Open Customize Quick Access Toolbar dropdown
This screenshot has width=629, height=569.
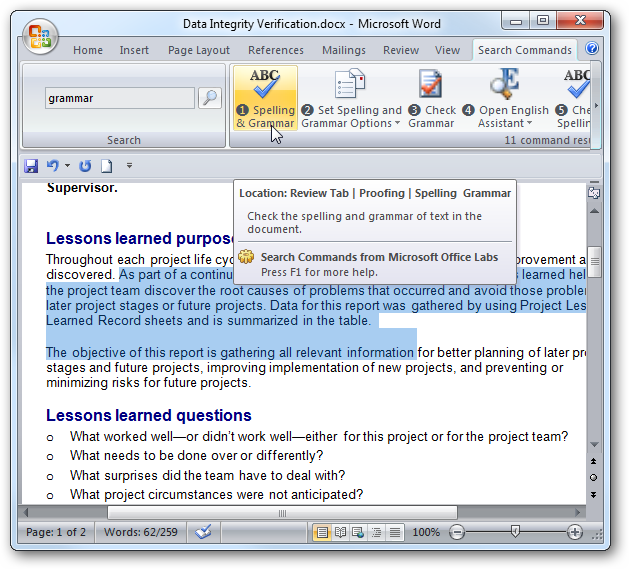(129, 165)
